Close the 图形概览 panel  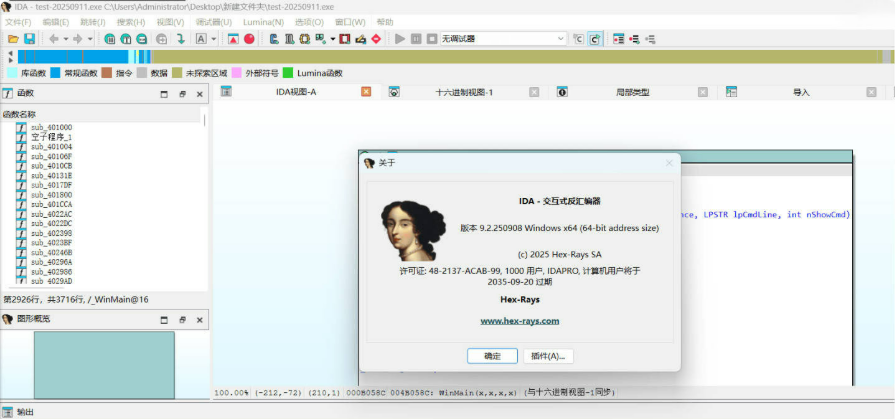[x=199, y=320]
